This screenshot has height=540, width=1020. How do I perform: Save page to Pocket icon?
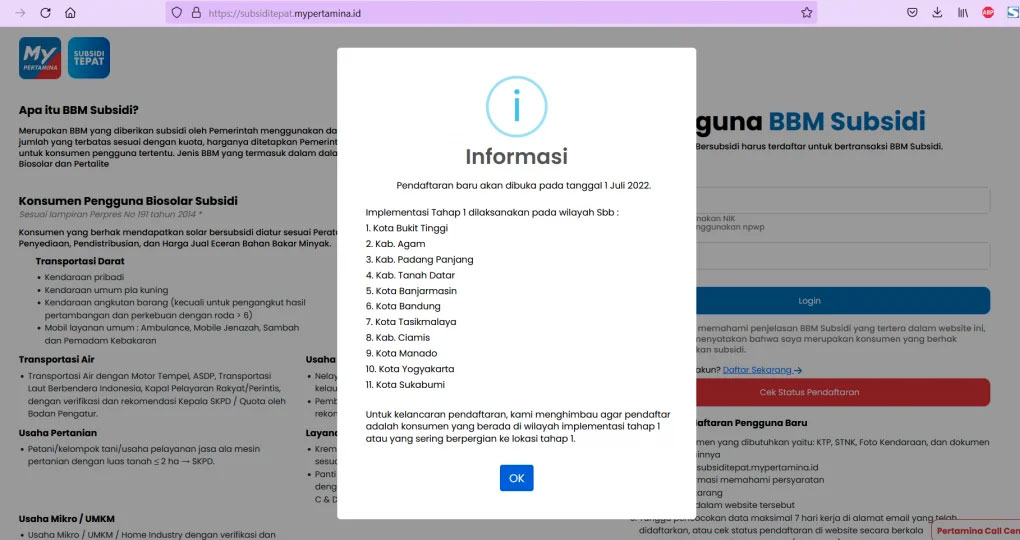(x=912, y=13)
